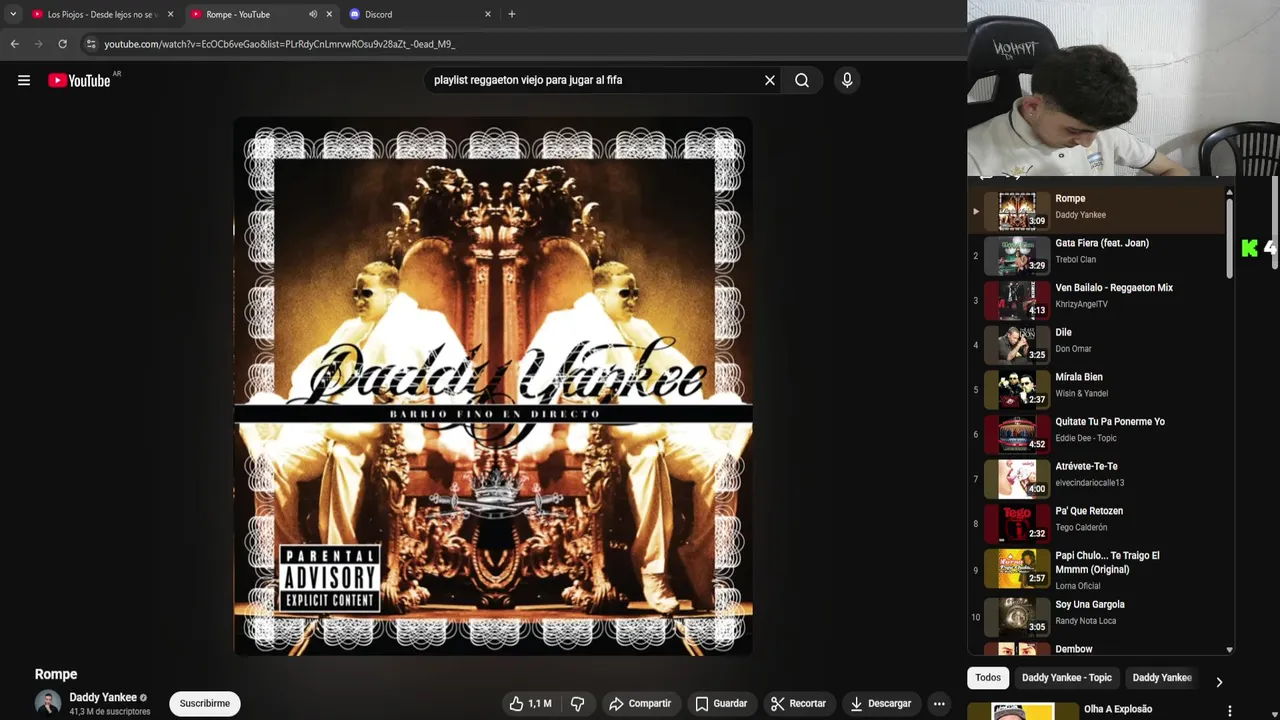The height and width of the screenshot is (720, 1280).
Task: Save video with Guardar button
Action: pos(721,704)
